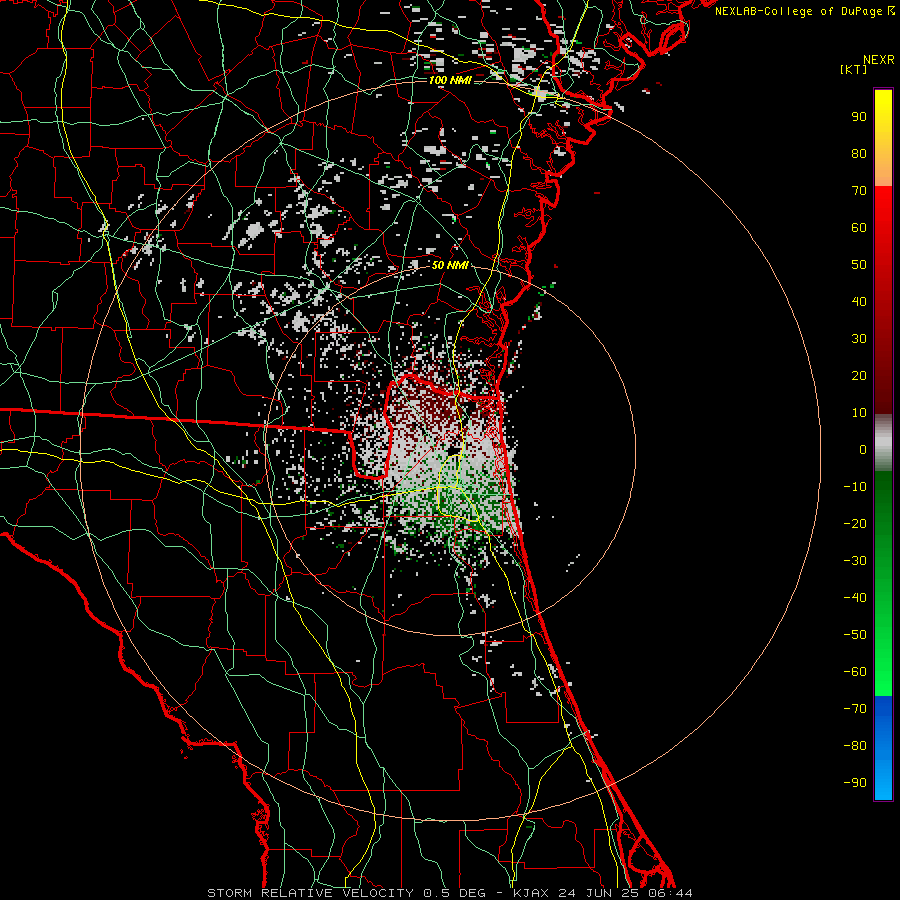Click the -50 value on the velocity scale
Screen dimensions: 900x900
[x=855, y=635]
